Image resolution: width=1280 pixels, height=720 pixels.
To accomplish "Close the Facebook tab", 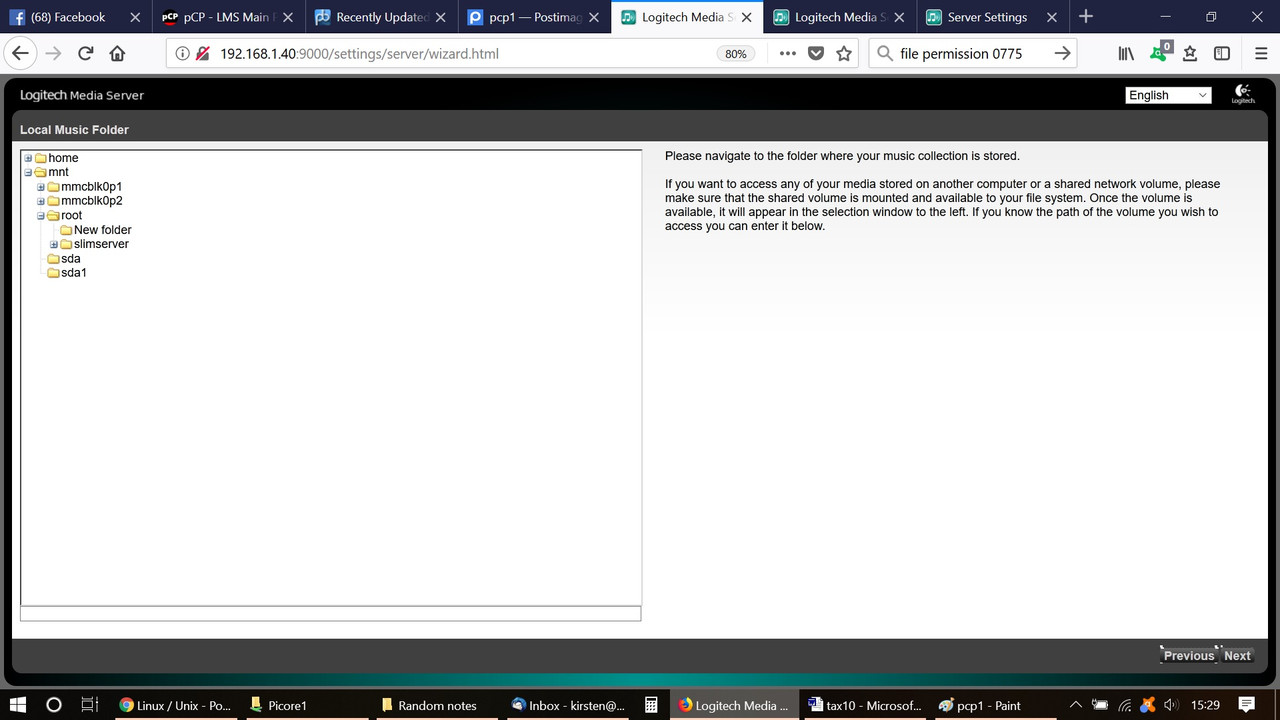I will pos(135,17).
